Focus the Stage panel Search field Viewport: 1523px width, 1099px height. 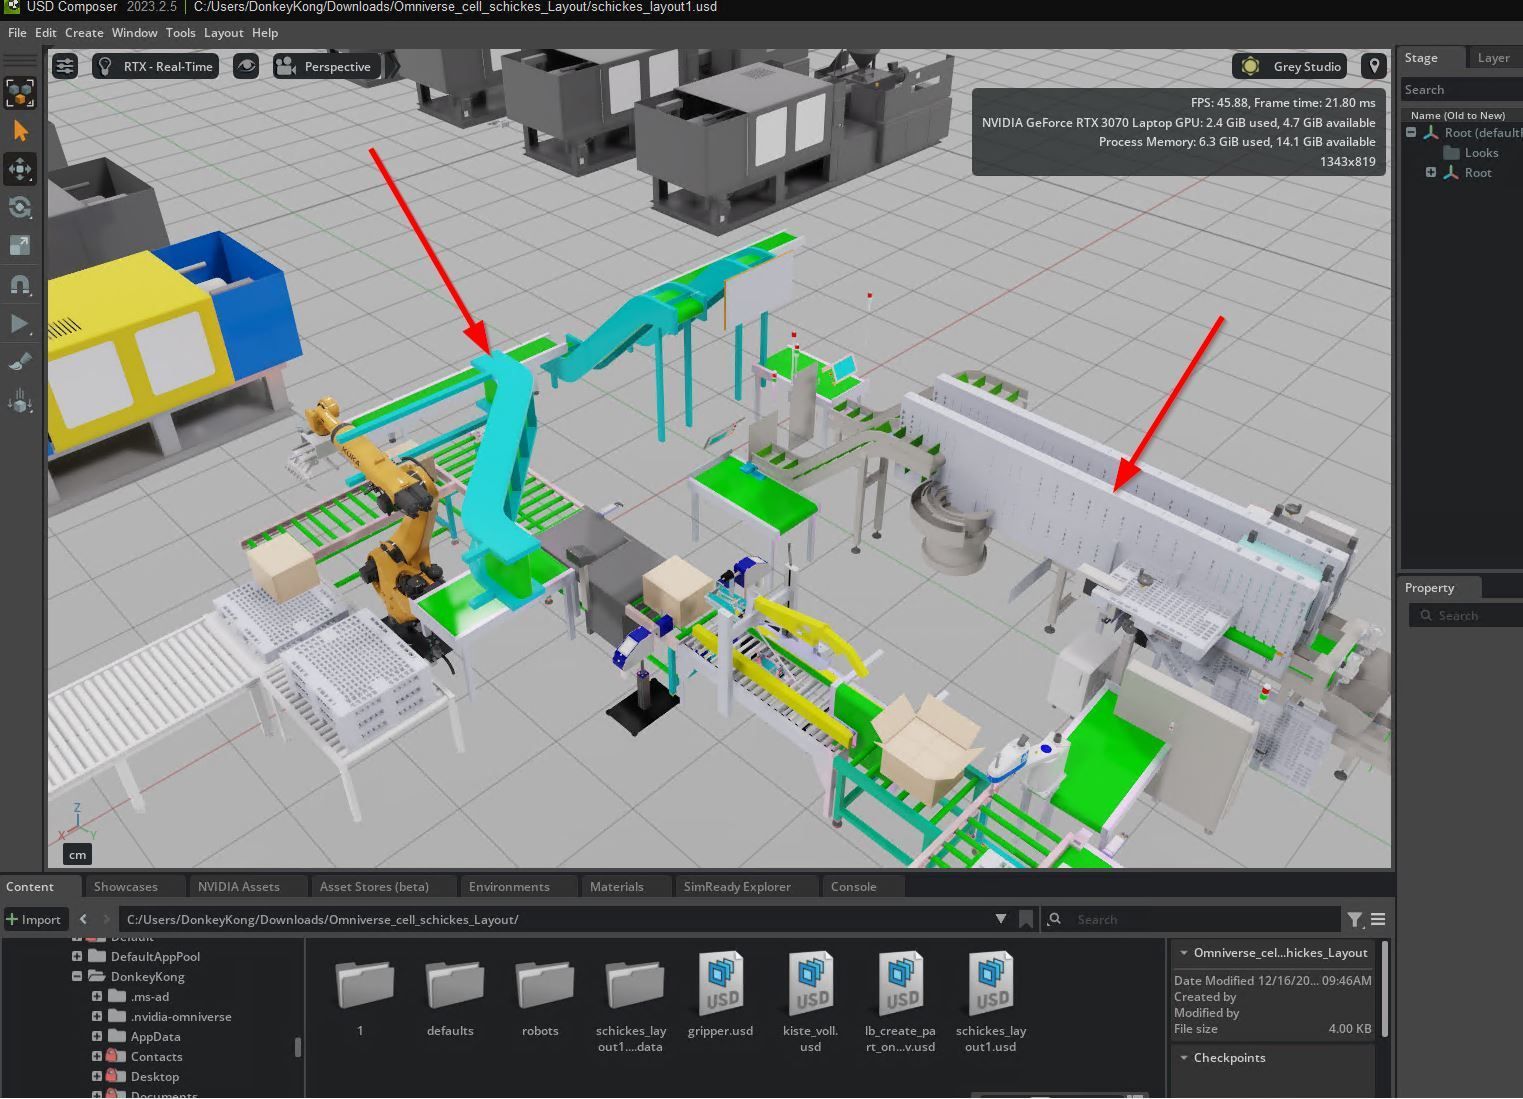(x=1461, y=90)
